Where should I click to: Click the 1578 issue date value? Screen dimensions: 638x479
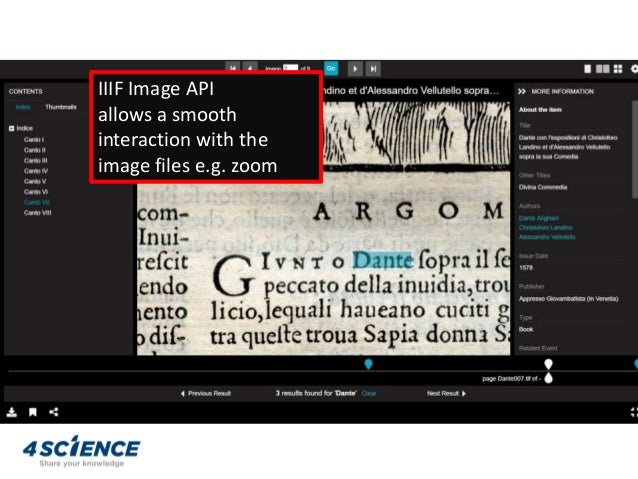coord(526,268)
